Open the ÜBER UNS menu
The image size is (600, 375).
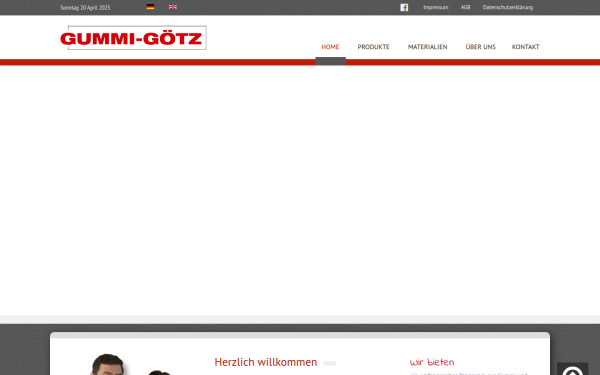coord(481,47)
